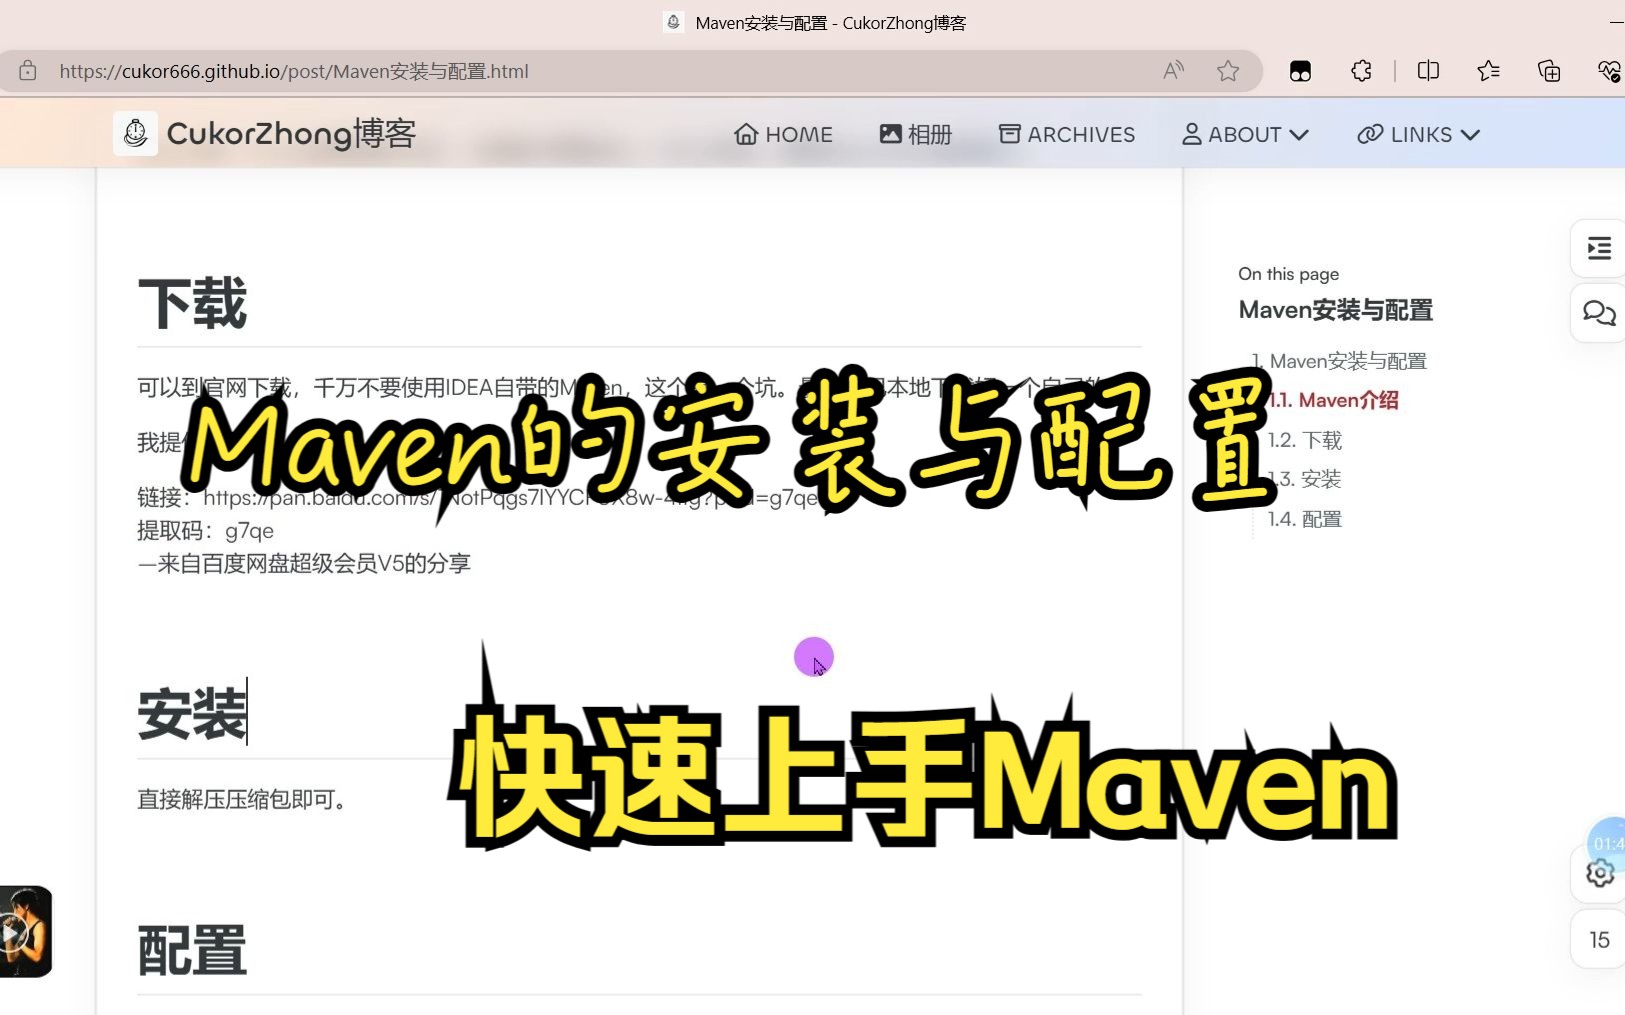Click the '配置' section heading
The height and width of the screenshot is (1015, 1625).
pyautogui.click(x=192, y=950)
